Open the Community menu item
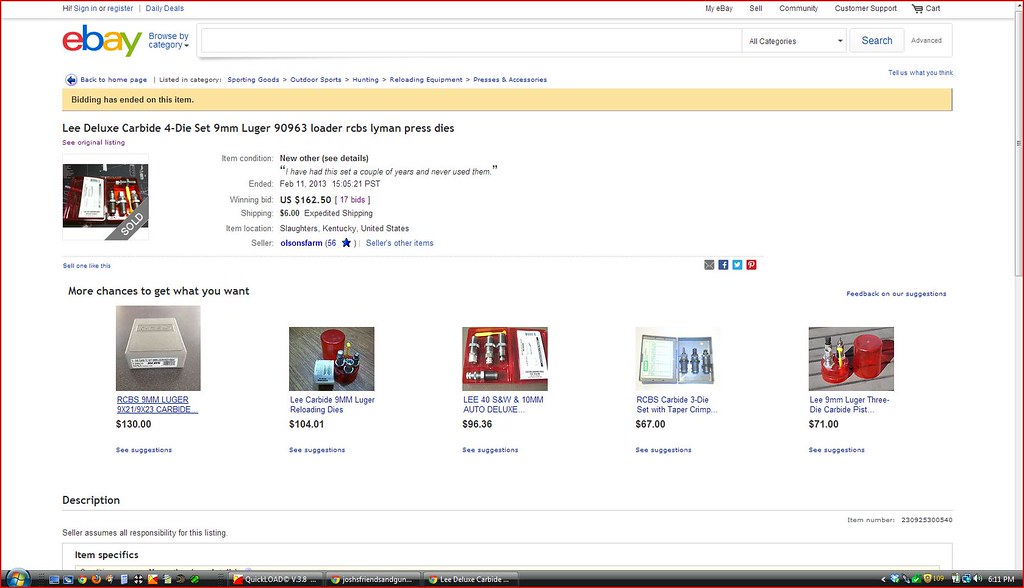 798,8
